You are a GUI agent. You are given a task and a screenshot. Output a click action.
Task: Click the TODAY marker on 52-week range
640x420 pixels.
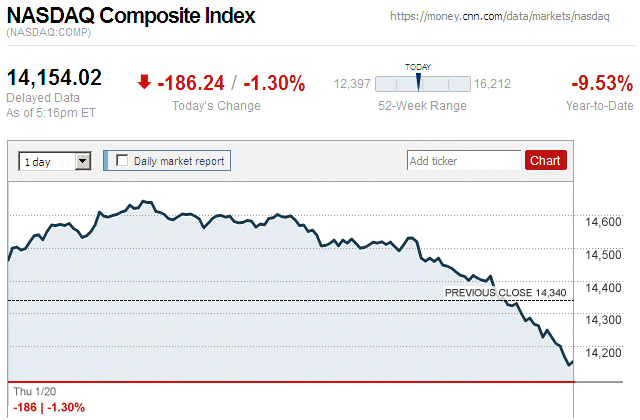418,80
